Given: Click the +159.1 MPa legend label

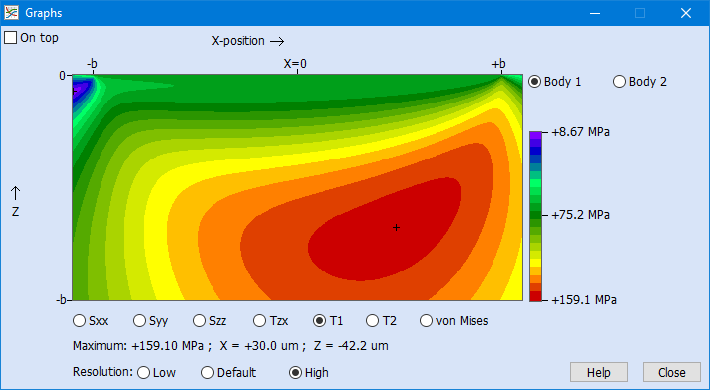Looking at the screenshot, I should coord(584,299).
